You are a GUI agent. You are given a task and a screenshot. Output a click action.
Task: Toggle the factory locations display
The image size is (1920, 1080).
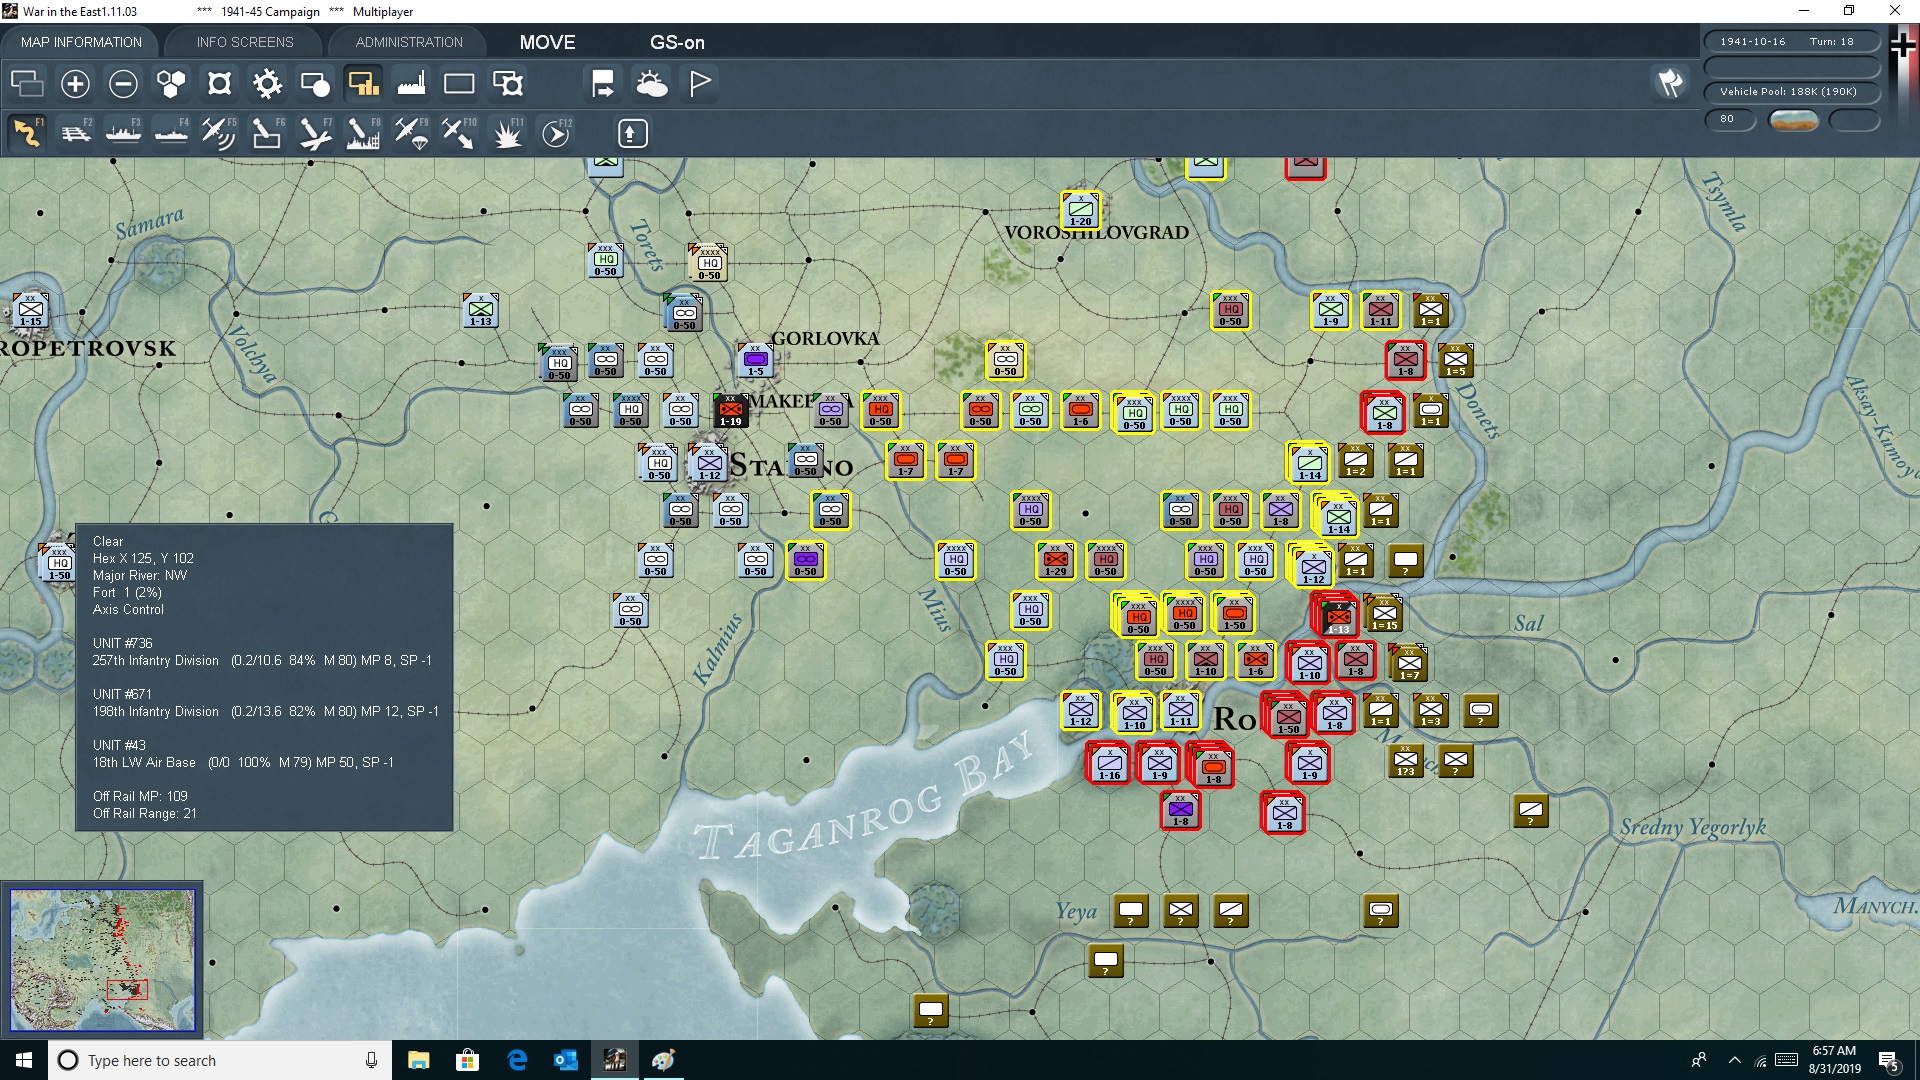click(x=411, y=84)
